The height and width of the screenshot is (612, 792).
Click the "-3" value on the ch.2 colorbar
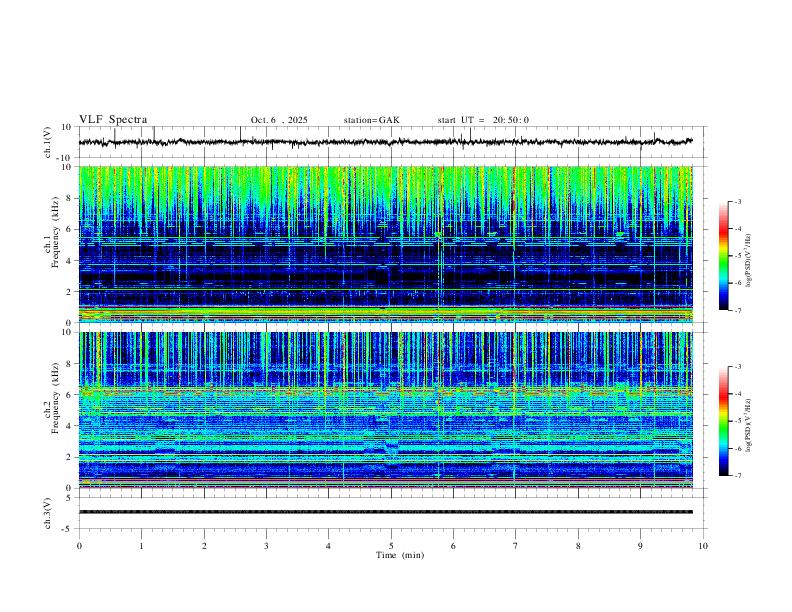[738, 367]
